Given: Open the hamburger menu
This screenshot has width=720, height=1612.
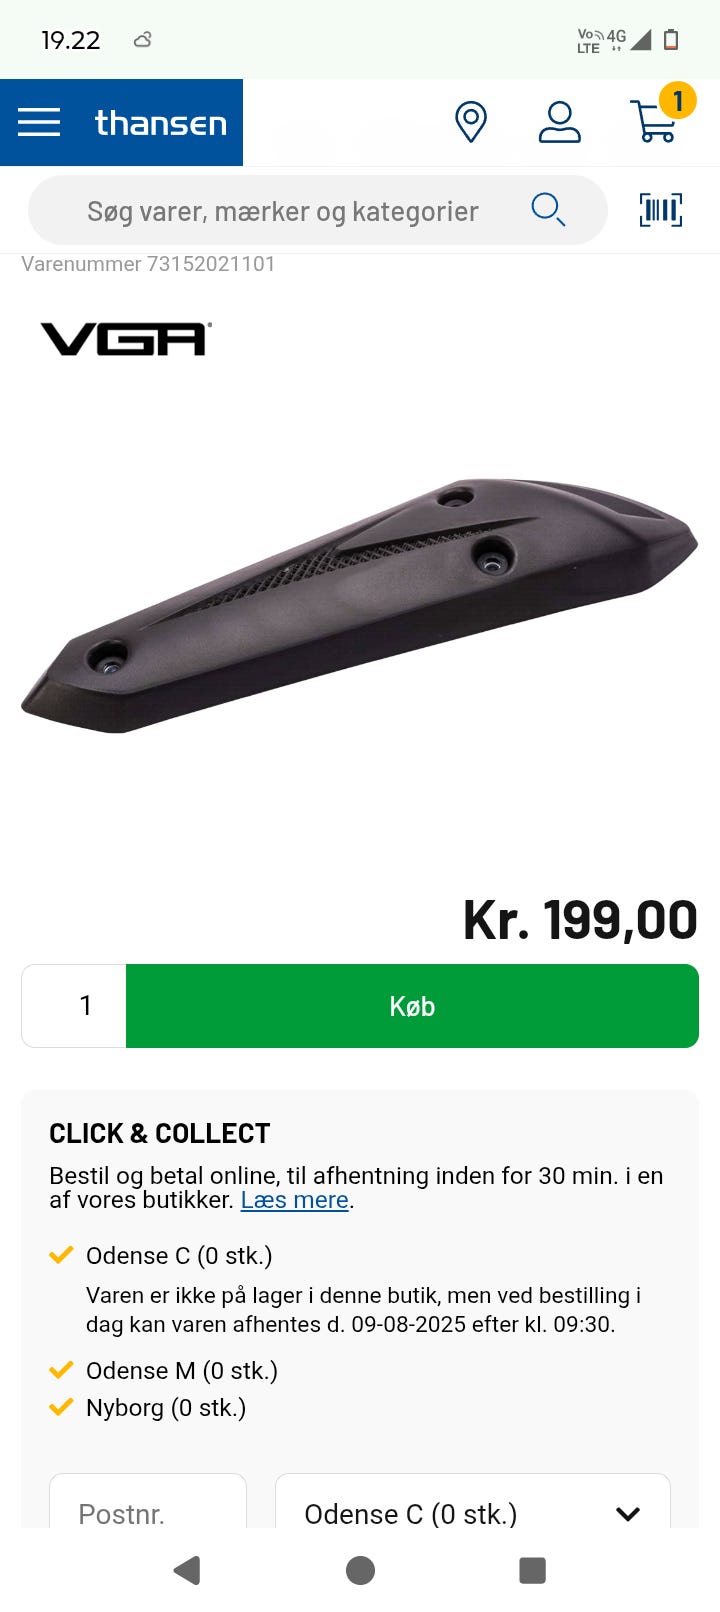Looking at the screenshot, I should pyautogui.click(x=39, y=123).
